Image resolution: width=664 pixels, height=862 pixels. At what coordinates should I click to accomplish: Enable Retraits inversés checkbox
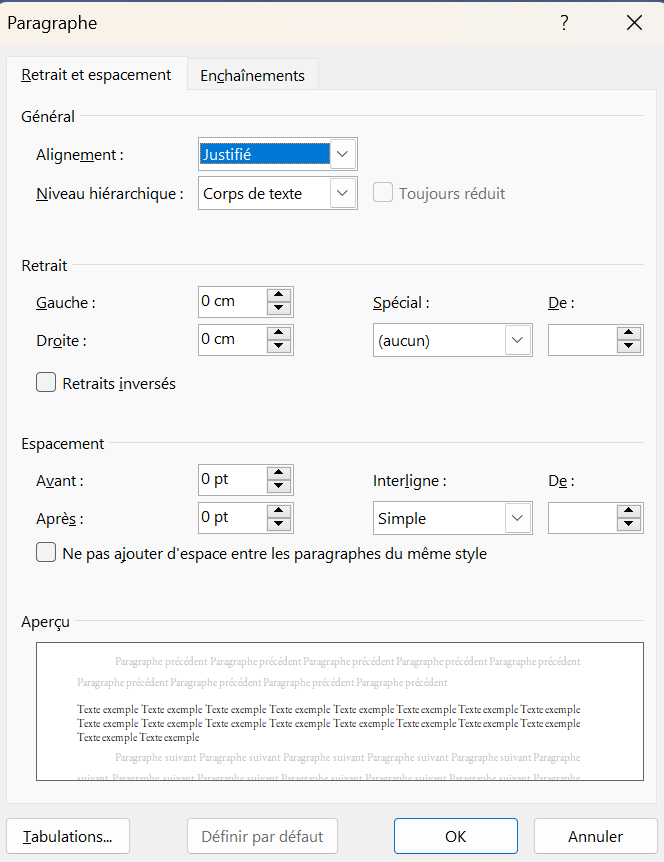point(46,383)
